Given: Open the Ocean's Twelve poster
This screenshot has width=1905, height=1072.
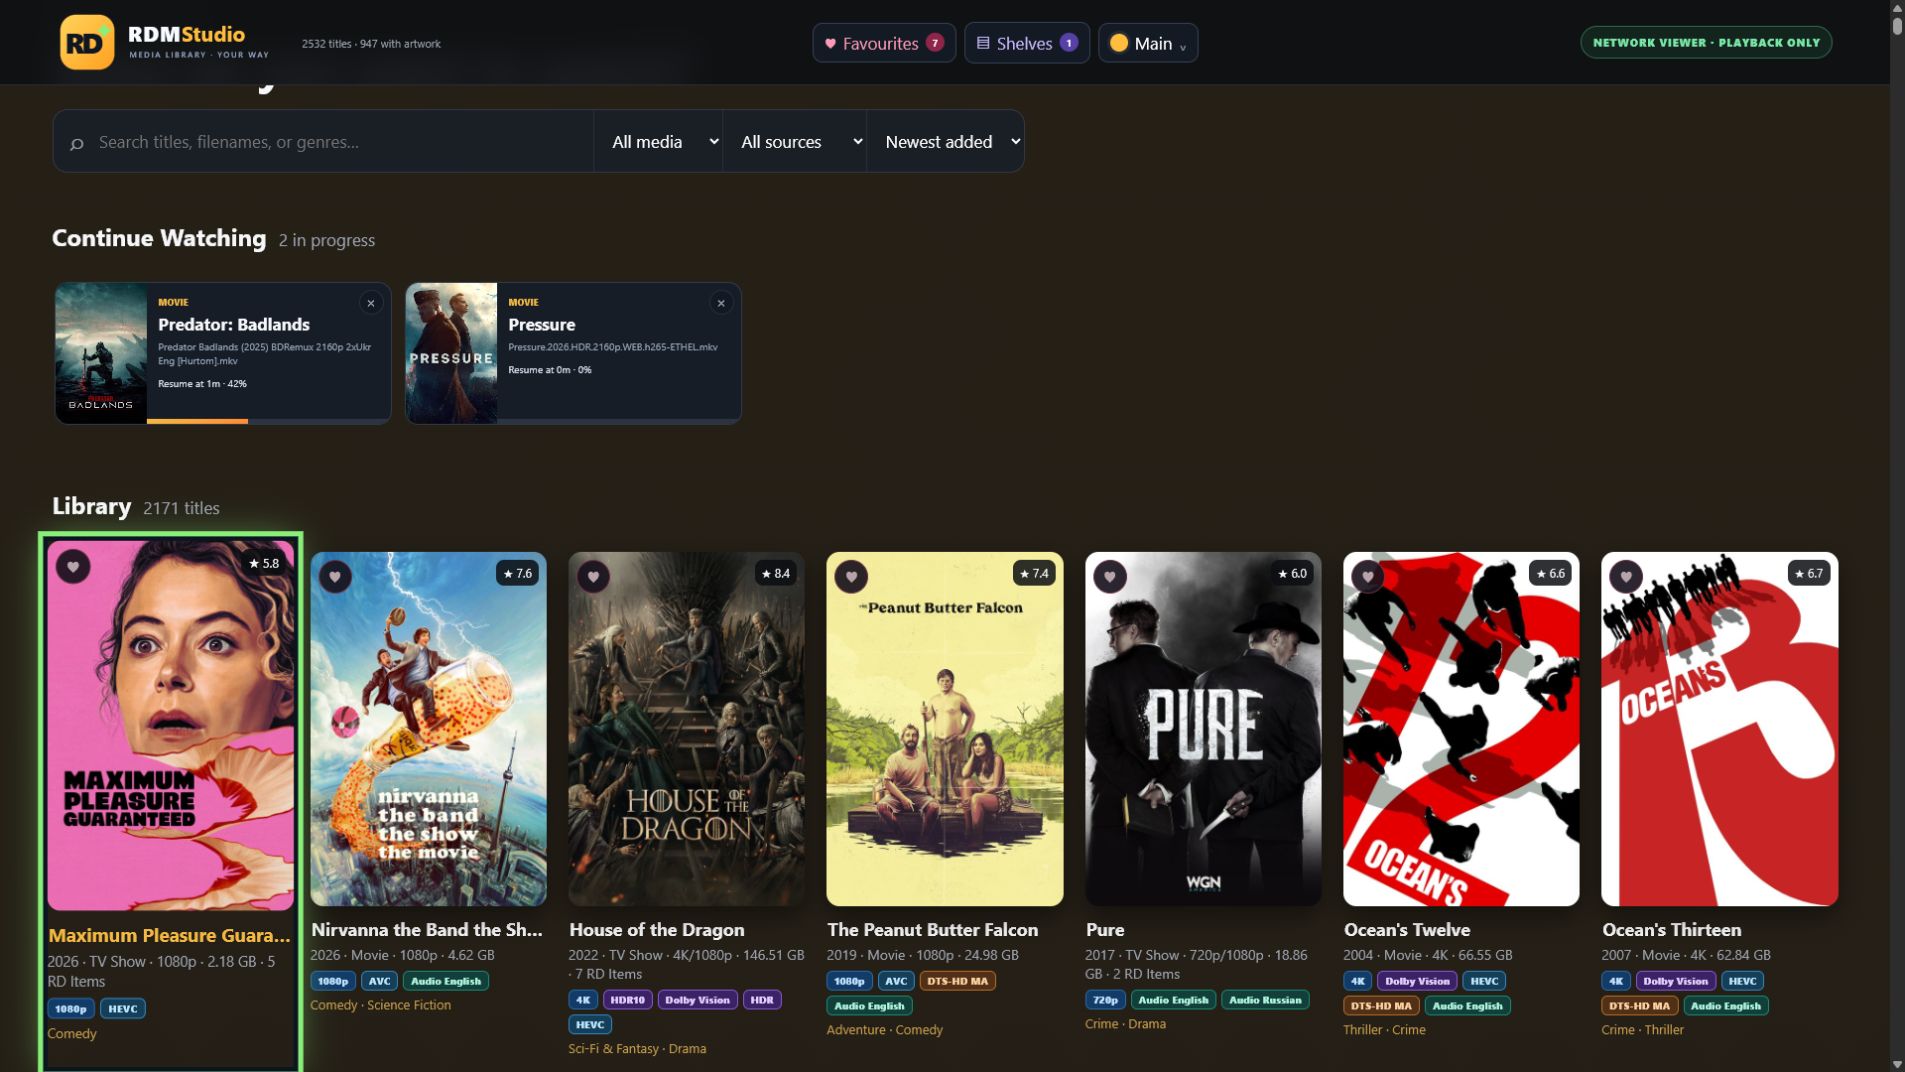Looking at the screenshot, I should pyautogui.click(x=1461, y=729).
